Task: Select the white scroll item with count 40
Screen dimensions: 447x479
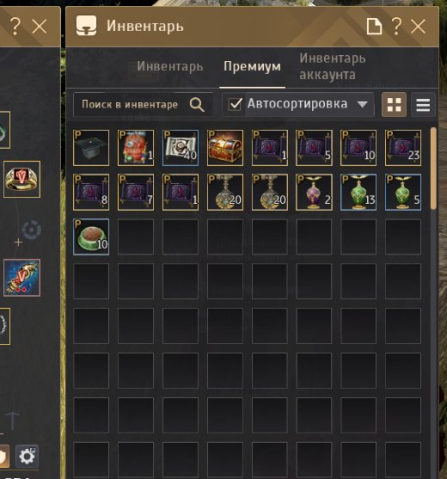Action: 180,148
